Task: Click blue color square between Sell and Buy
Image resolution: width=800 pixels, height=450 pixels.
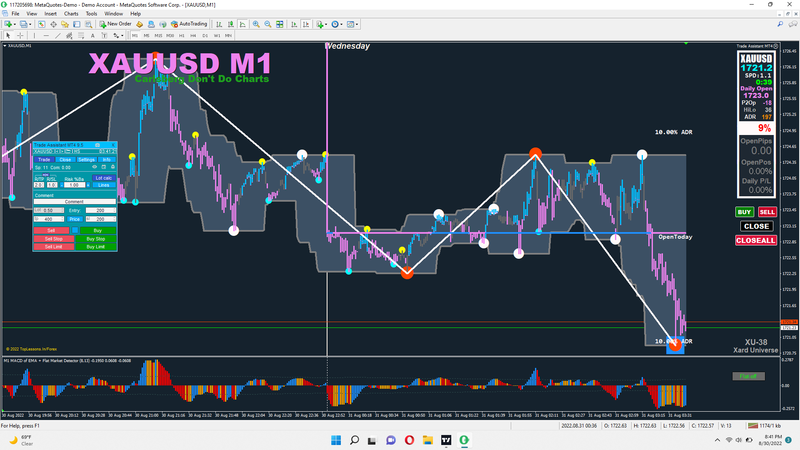Action: pos(75,230)
